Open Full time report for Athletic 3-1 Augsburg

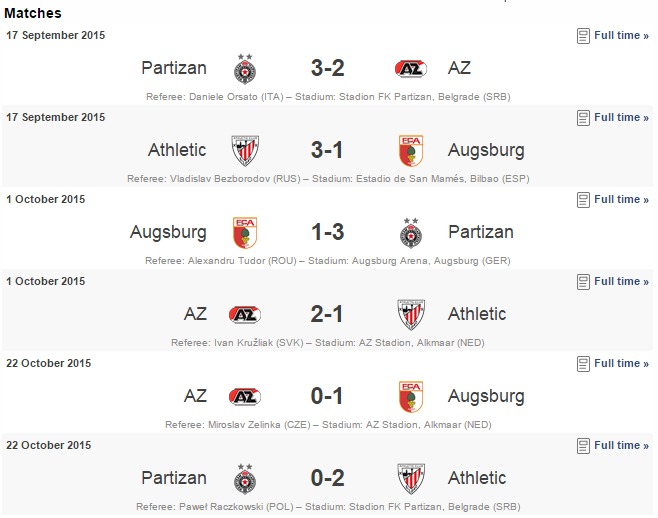[621, 118]
